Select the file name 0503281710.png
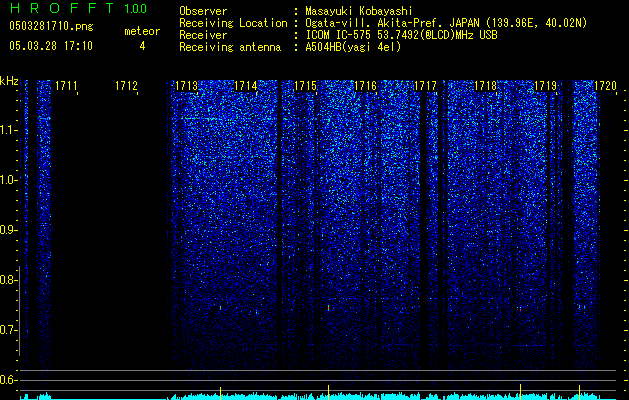Image resolution: width=629 pixels, height=400 pixels. pyautogui.click(x=51, y=26)
